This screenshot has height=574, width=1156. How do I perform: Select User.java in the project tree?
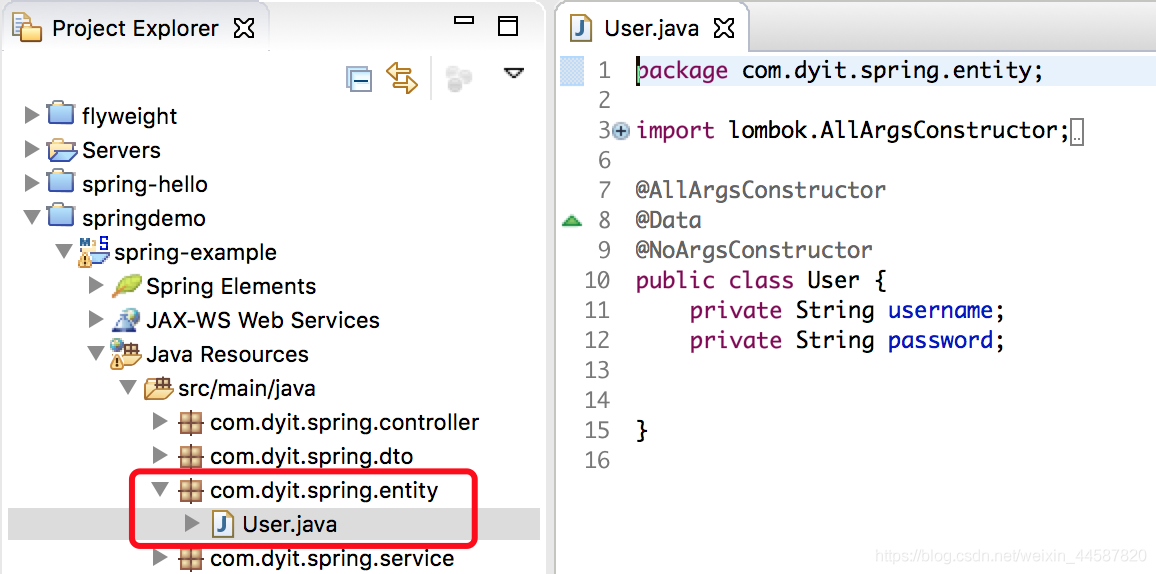coord(290,525)
